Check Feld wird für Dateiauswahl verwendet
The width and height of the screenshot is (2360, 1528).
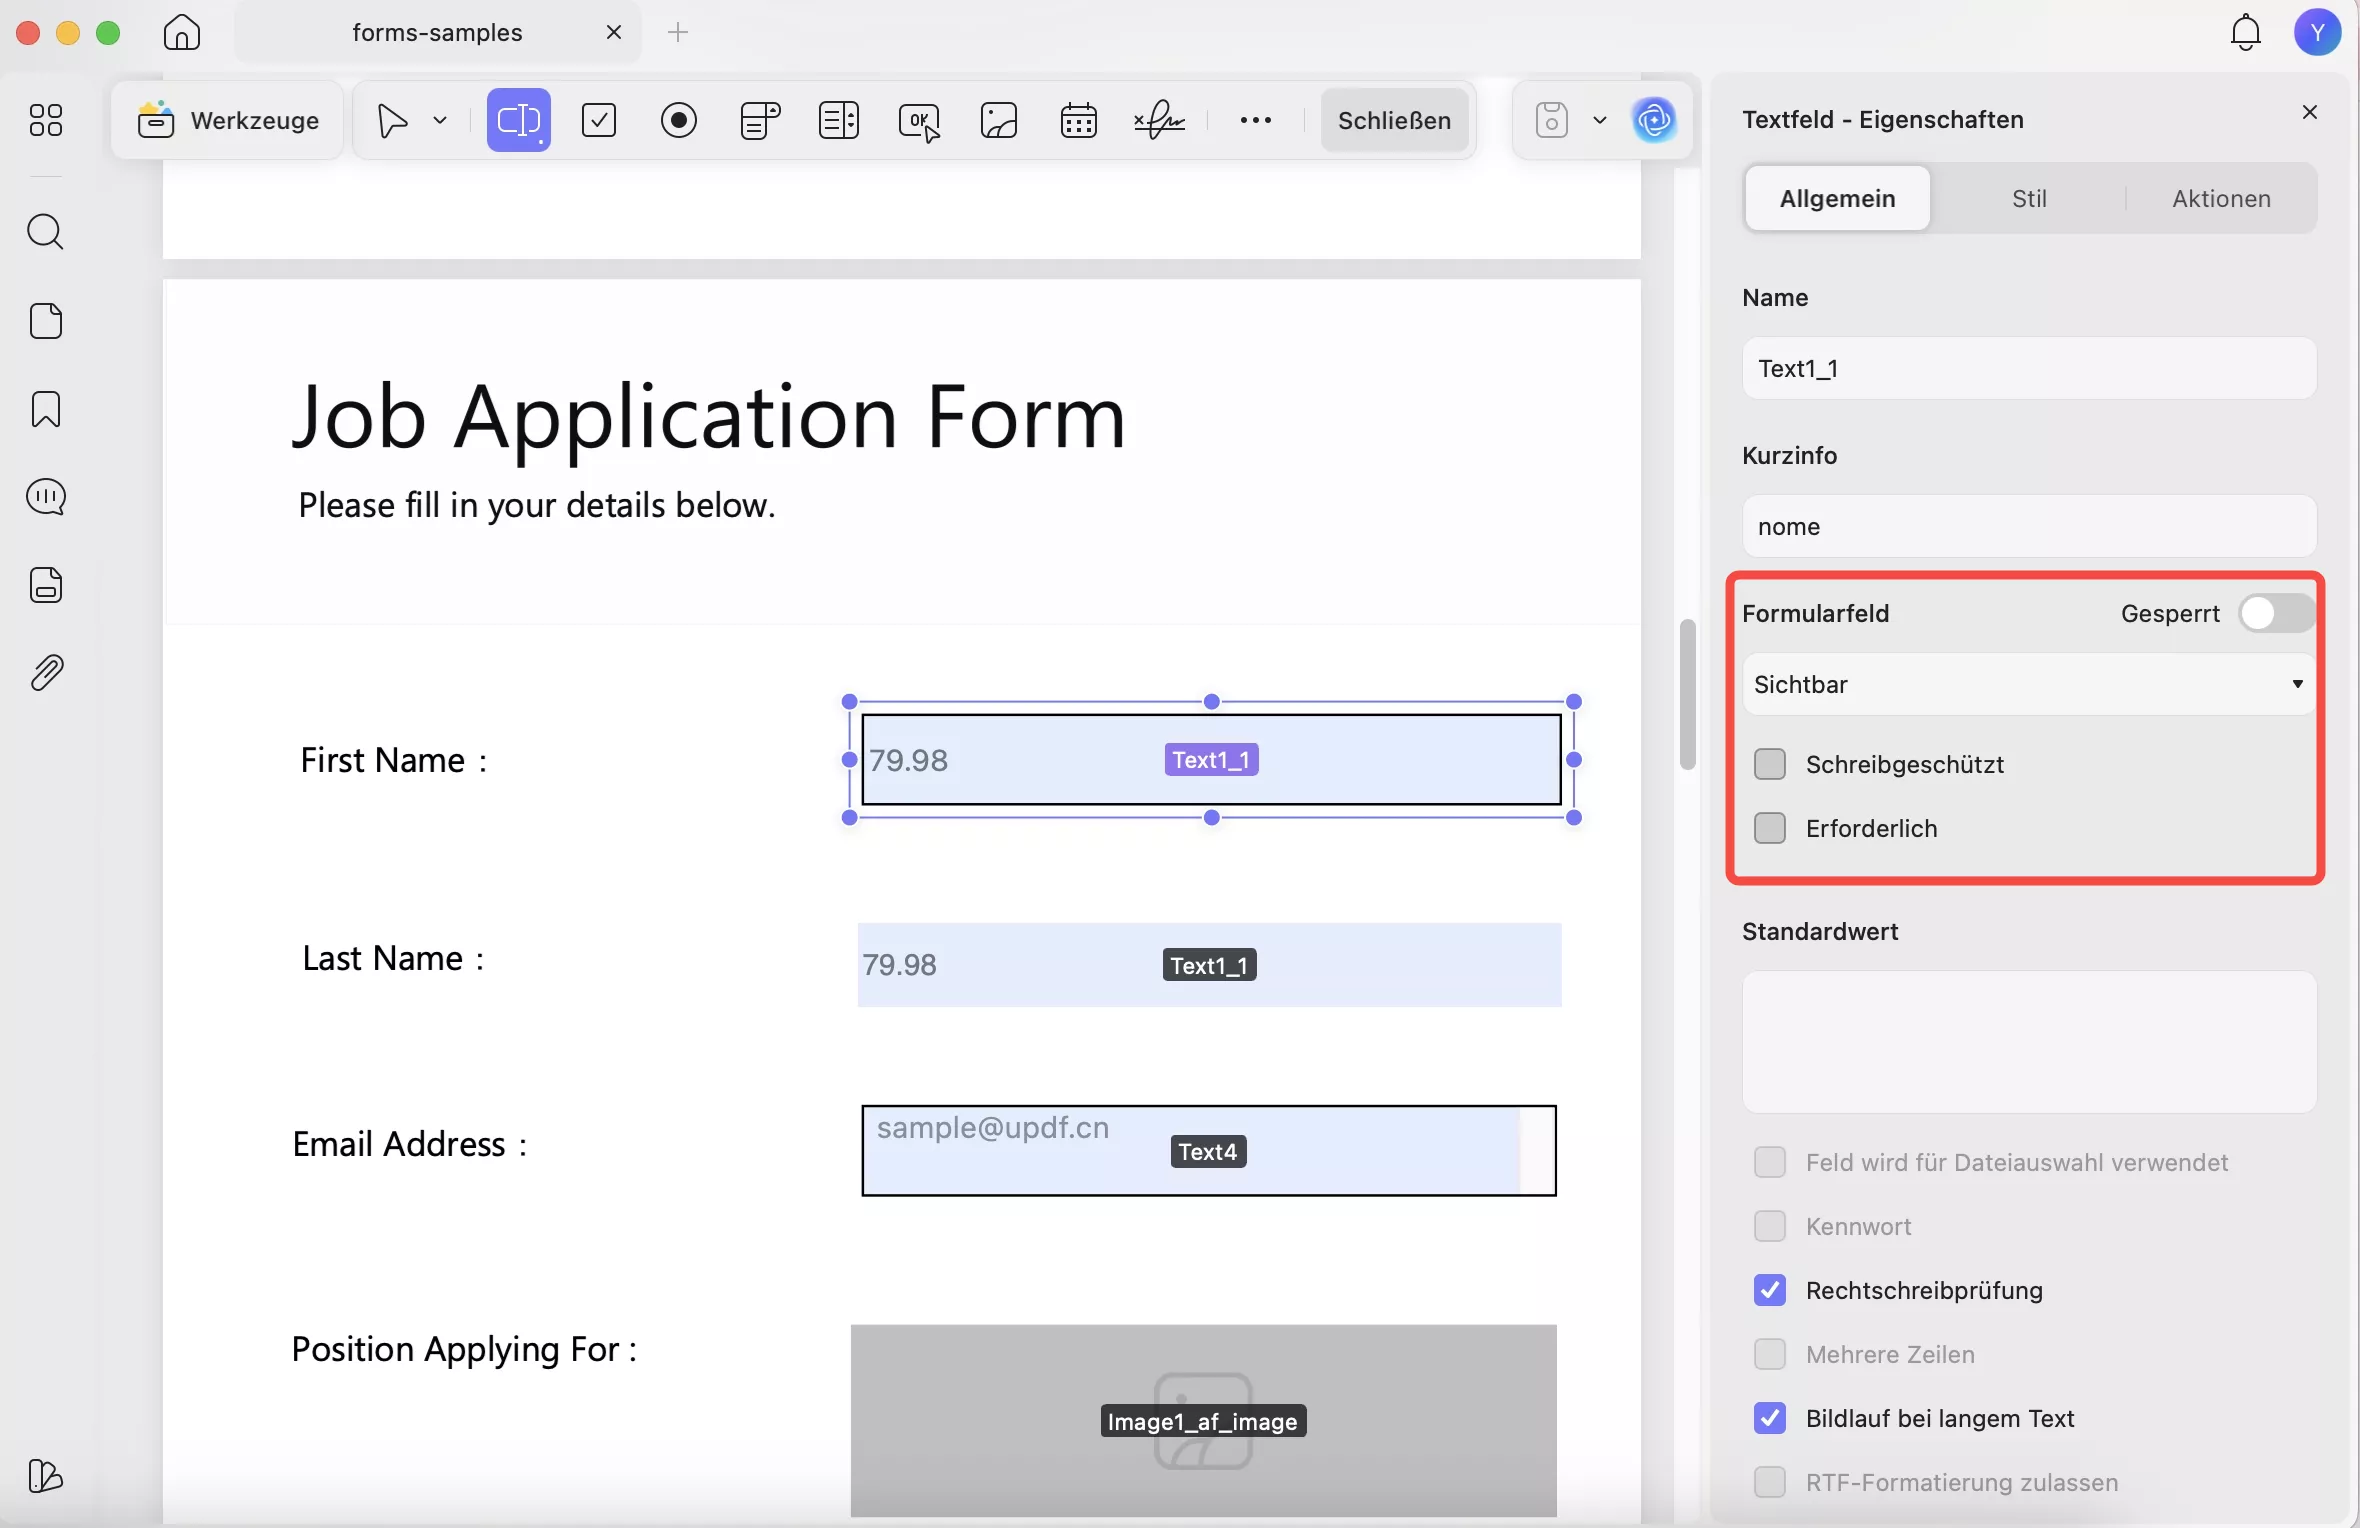[x=1769, y=1162]
